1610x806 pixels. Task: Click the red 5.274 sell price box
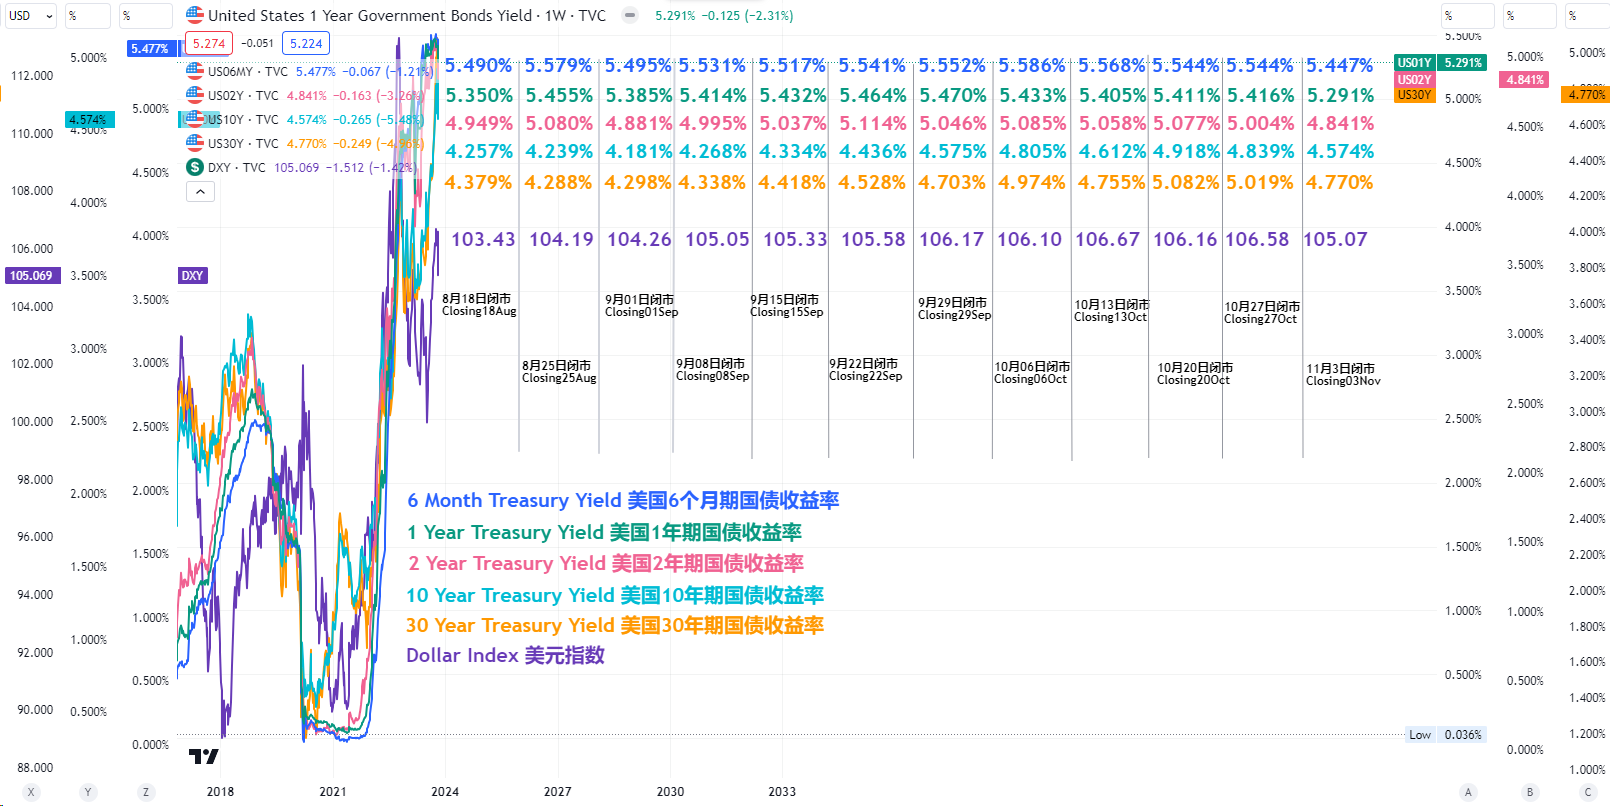(x=209, y=43)
